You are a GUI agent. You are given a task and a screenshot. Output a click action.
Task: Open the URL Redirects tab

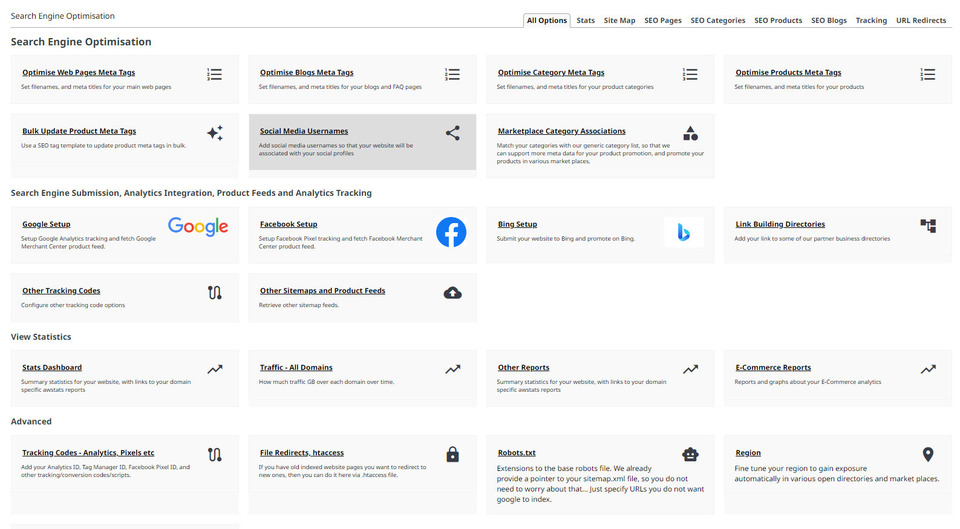920,20
